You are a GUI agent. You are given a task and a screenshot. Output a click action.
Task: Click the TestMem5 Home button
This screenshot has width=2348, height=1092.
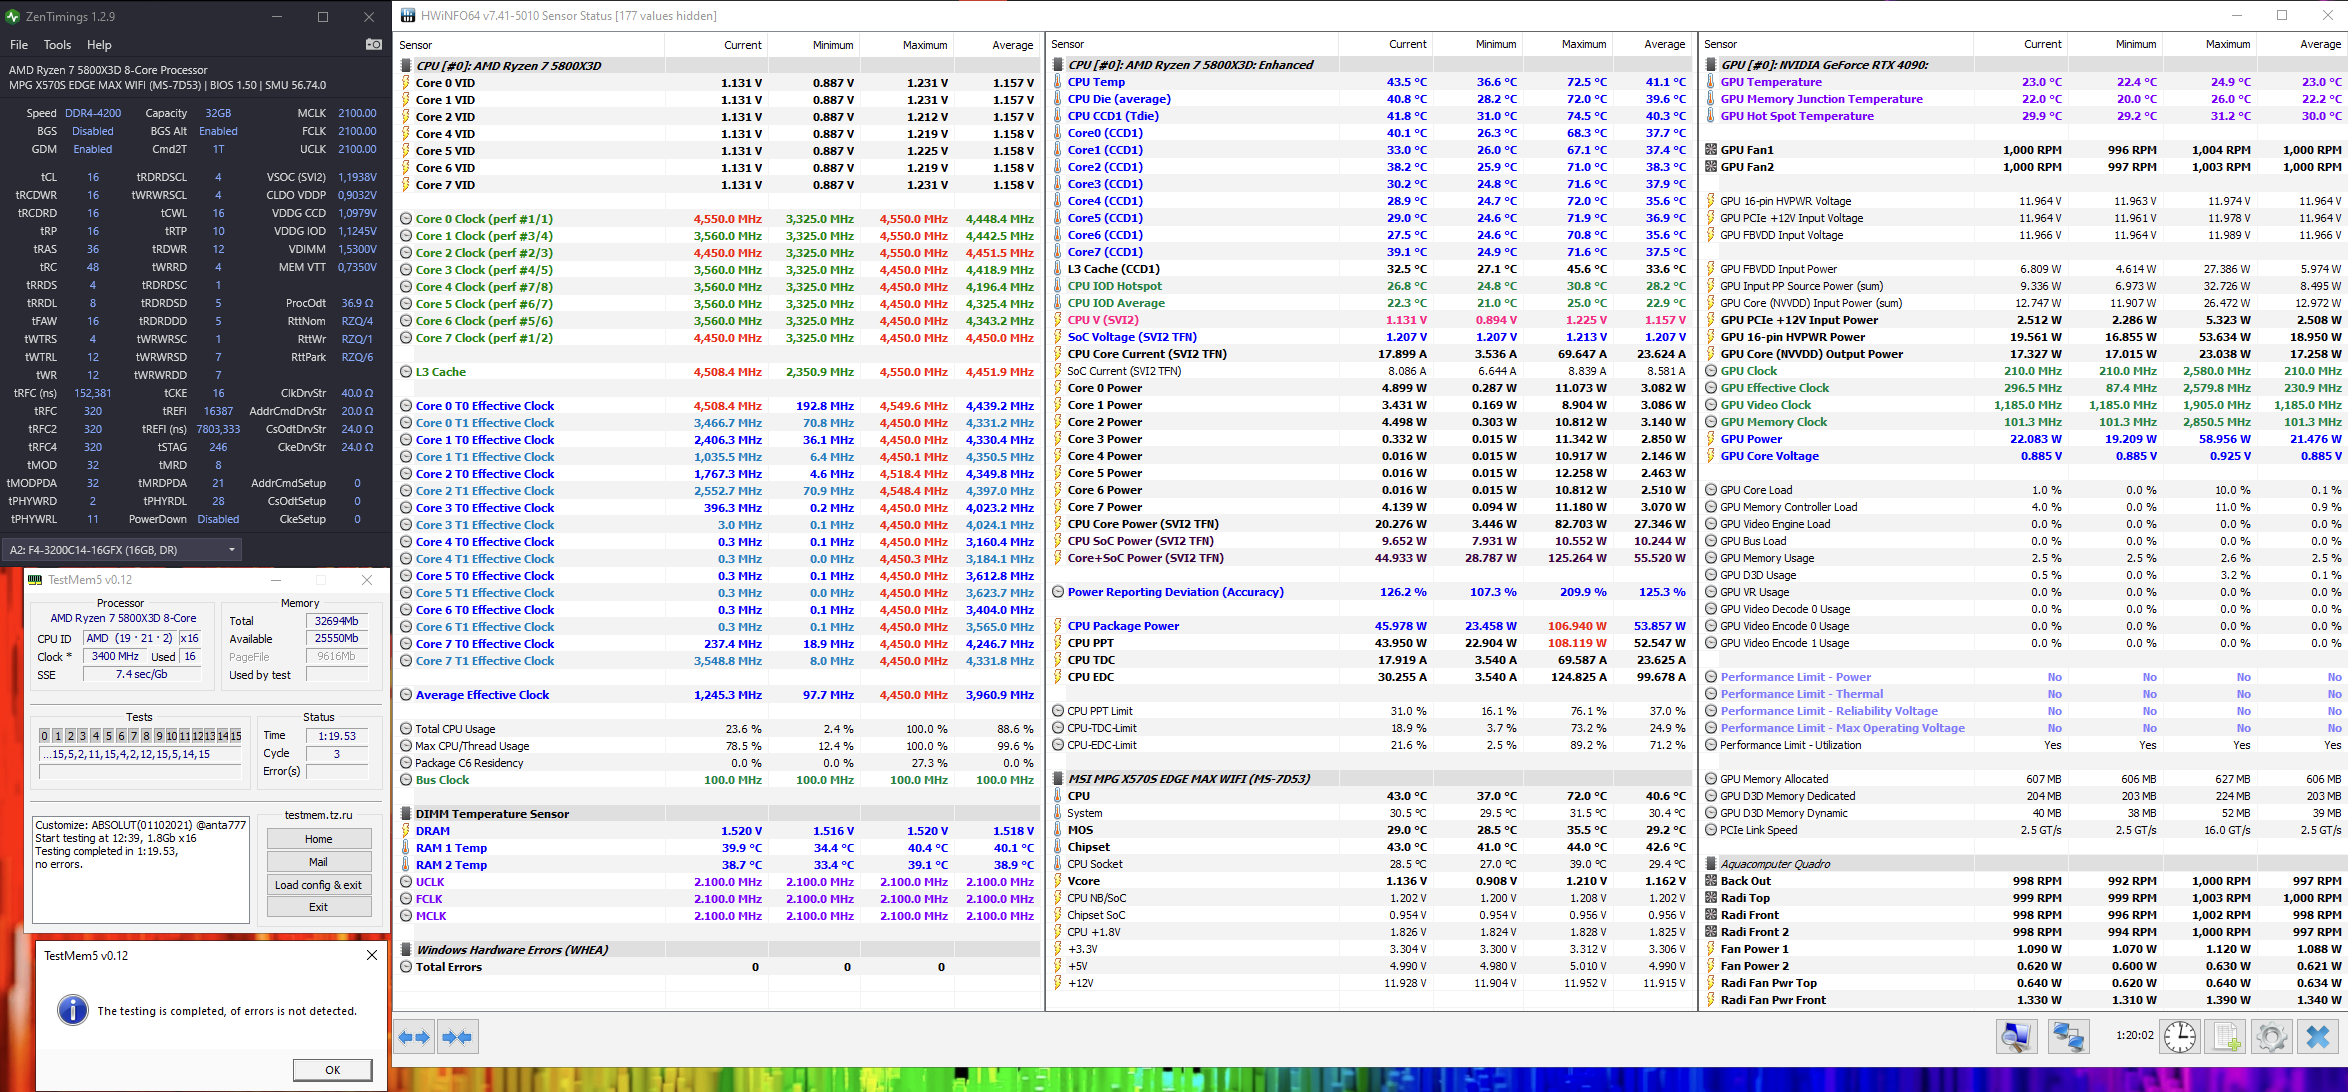point(318,839)
